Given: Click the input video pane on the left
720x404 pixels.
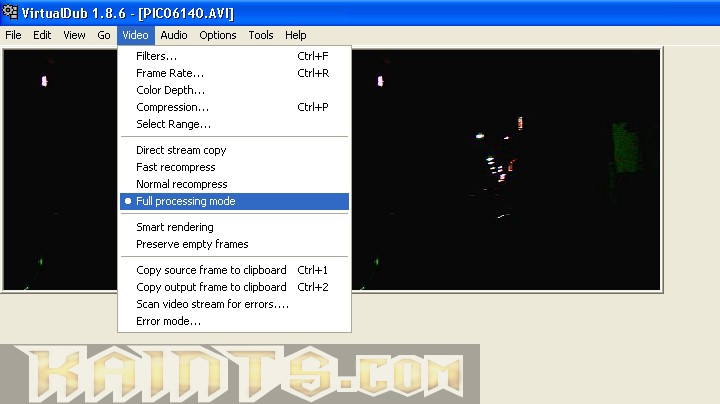Looking at the screenshot, I should click(x=60, y=170).
